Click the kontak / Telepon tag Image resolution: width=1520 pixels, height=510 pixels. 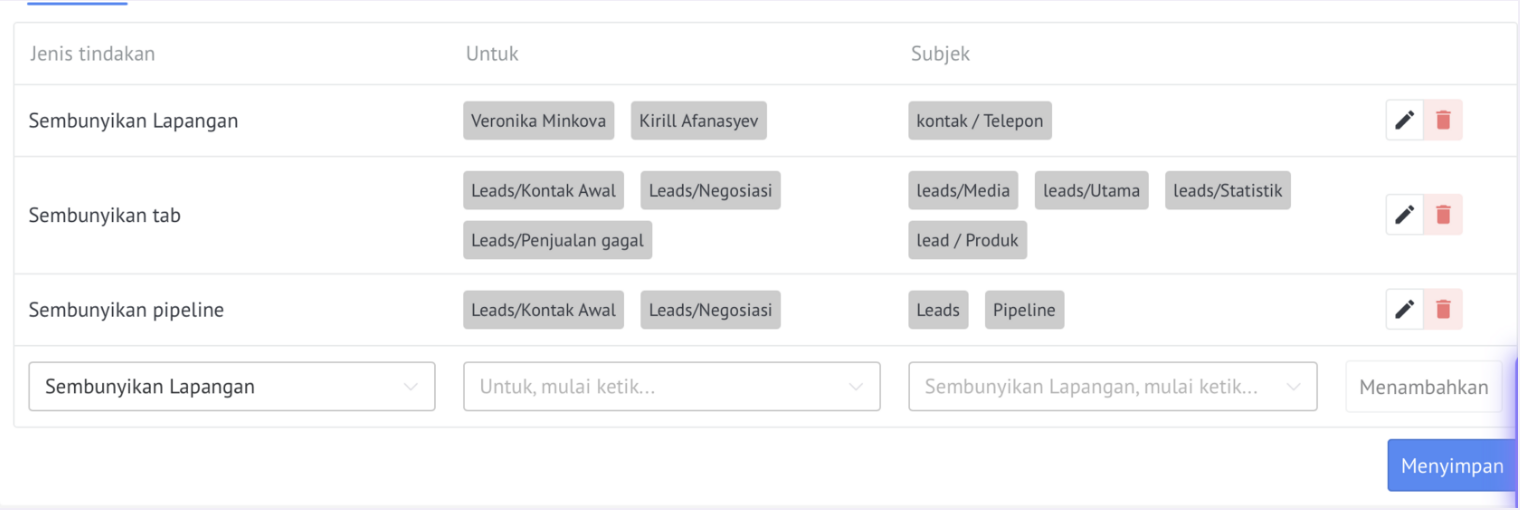[x=980, y=121]
